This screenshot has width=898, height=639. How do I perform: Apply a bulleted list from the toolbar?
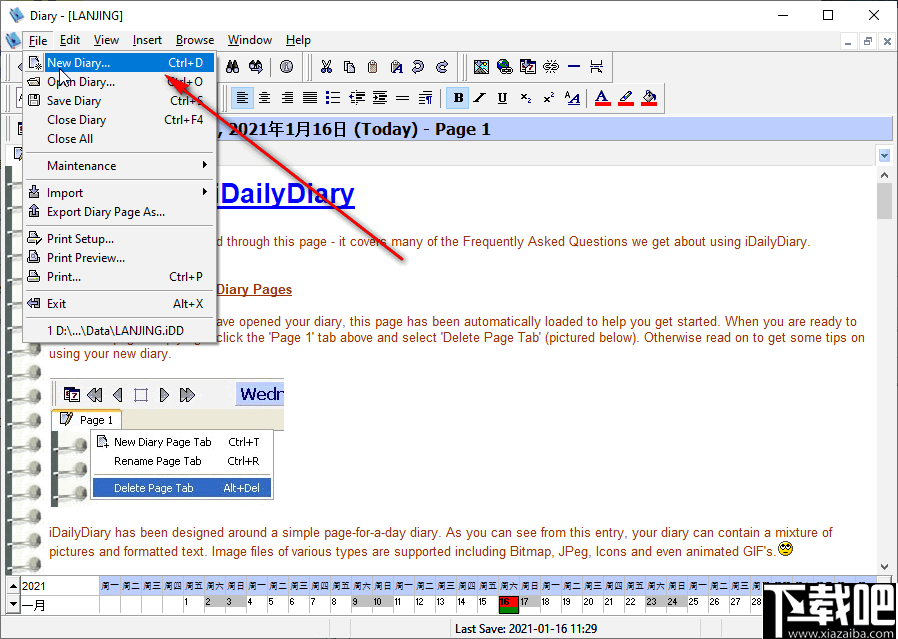pos(334,97)
